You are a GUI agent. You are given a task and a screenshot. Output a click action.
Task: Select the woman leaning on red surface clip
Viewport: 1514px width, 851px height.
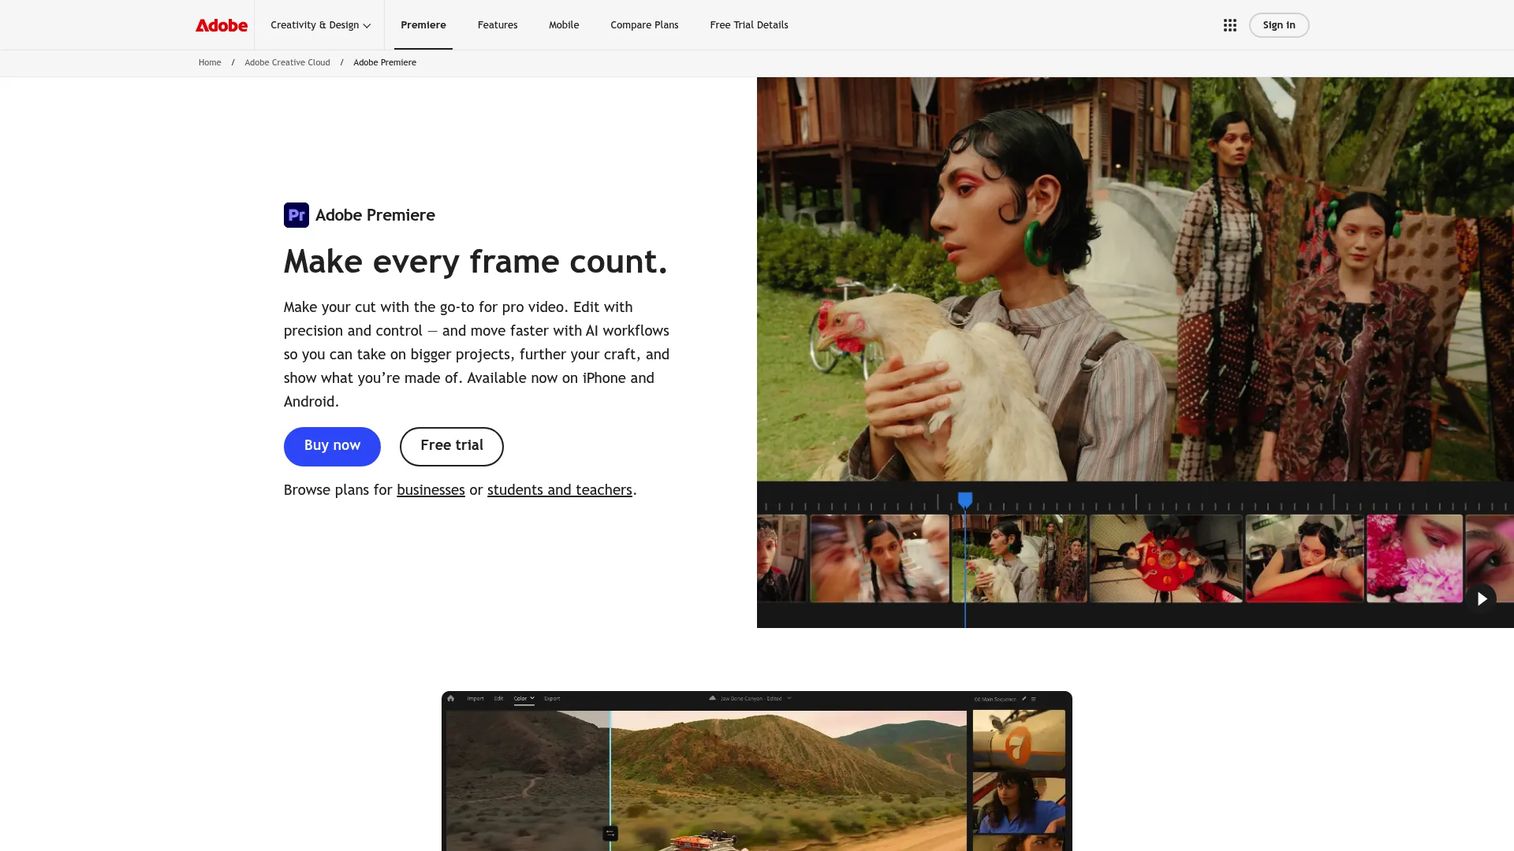1304,558
